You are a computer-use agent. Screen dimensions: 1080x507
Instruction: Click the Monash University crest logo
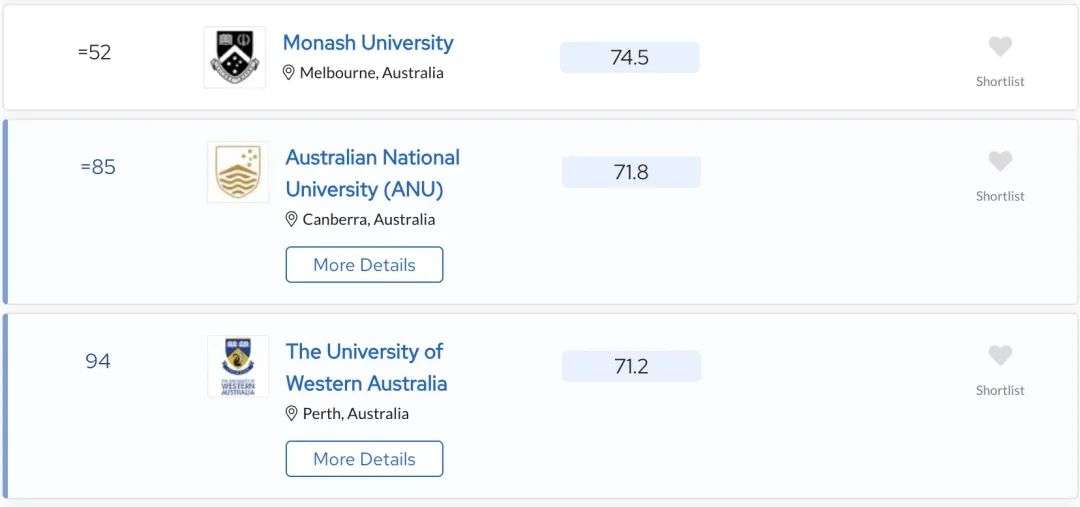pos(234,57)
